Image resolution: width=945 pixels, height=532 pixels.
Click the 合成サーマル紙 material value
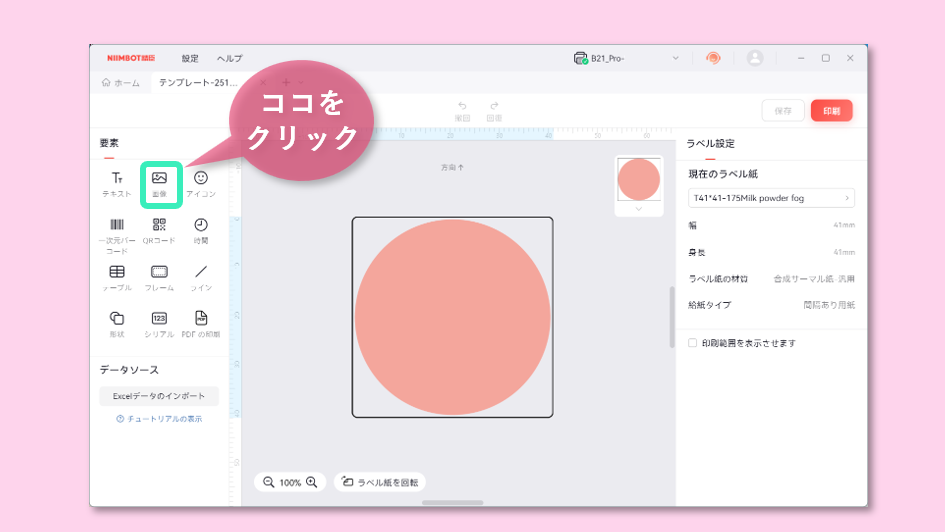(814, 279)
